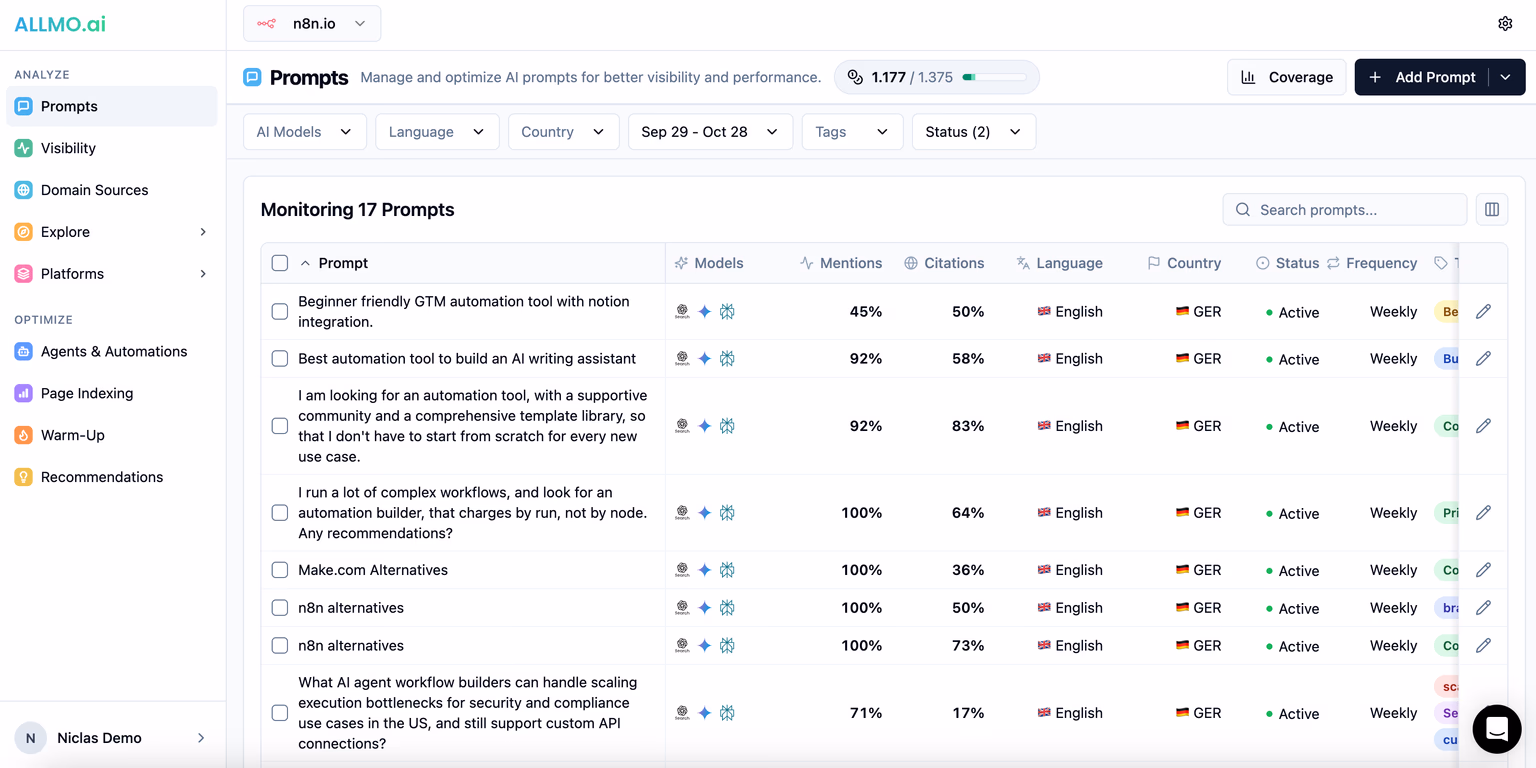Check the charges-by-run prompt checkbox
The height and width of the screenshot is (768, 1536).
[x=280, y=513]
